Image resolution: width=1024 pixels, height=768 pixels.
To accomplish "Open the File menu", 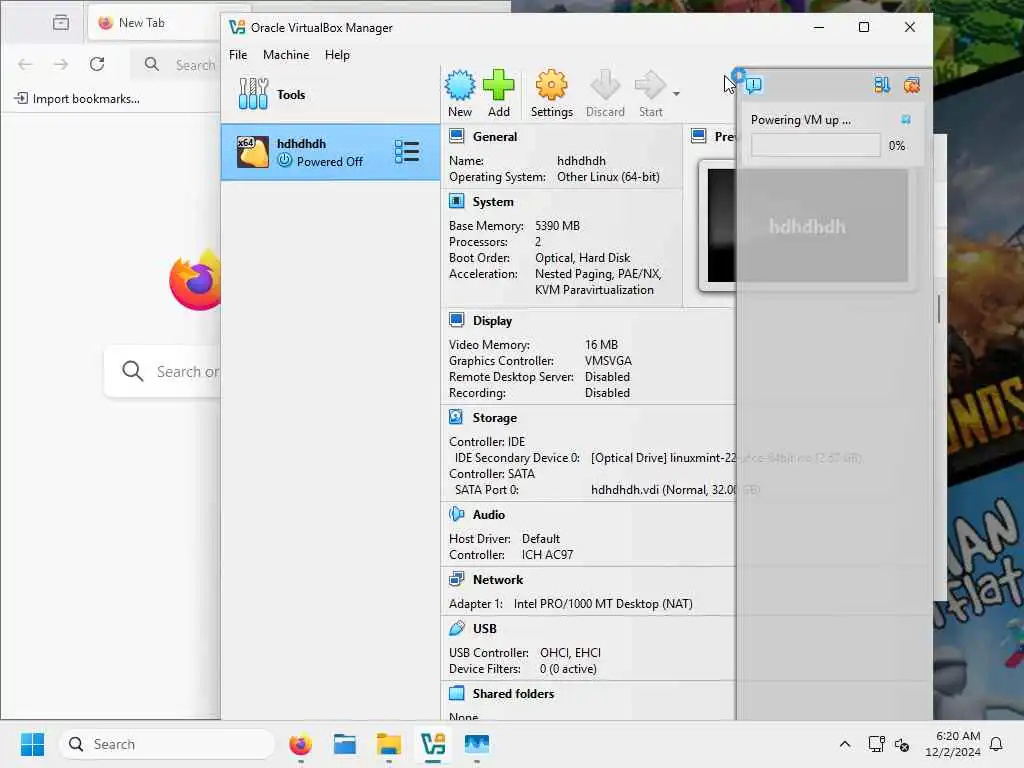I will click(238, 55).
